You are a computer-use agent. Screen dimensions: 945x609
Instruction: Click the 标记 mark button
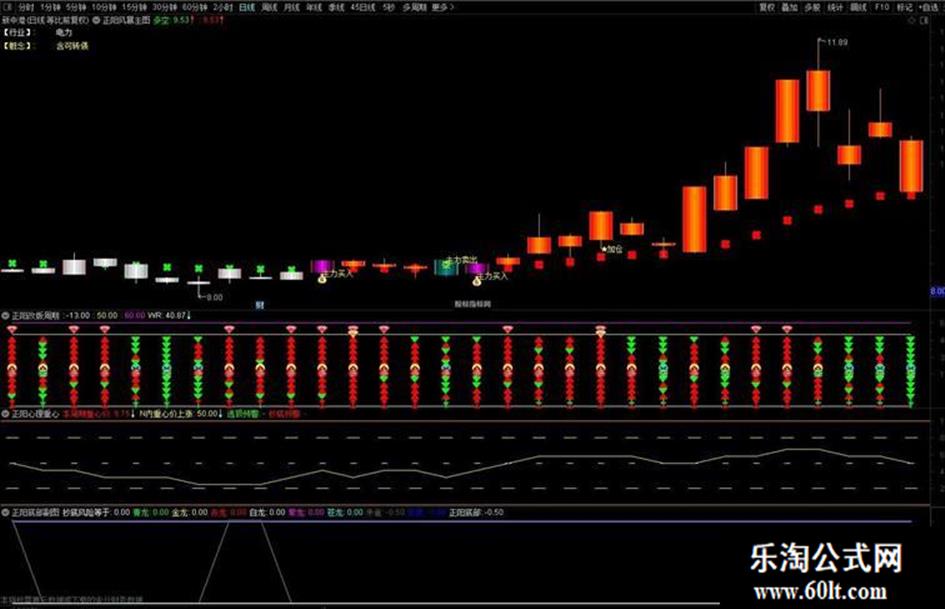(905, 7)
